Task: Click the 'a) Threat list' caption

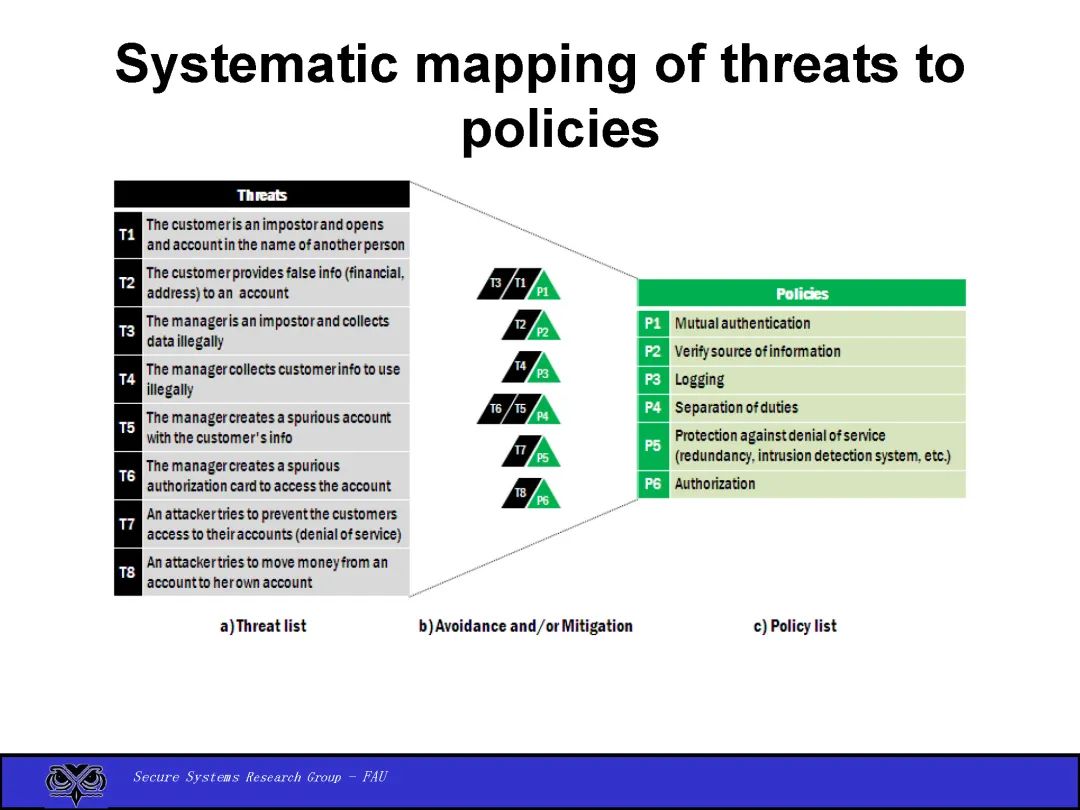Action: pos(263,626)
